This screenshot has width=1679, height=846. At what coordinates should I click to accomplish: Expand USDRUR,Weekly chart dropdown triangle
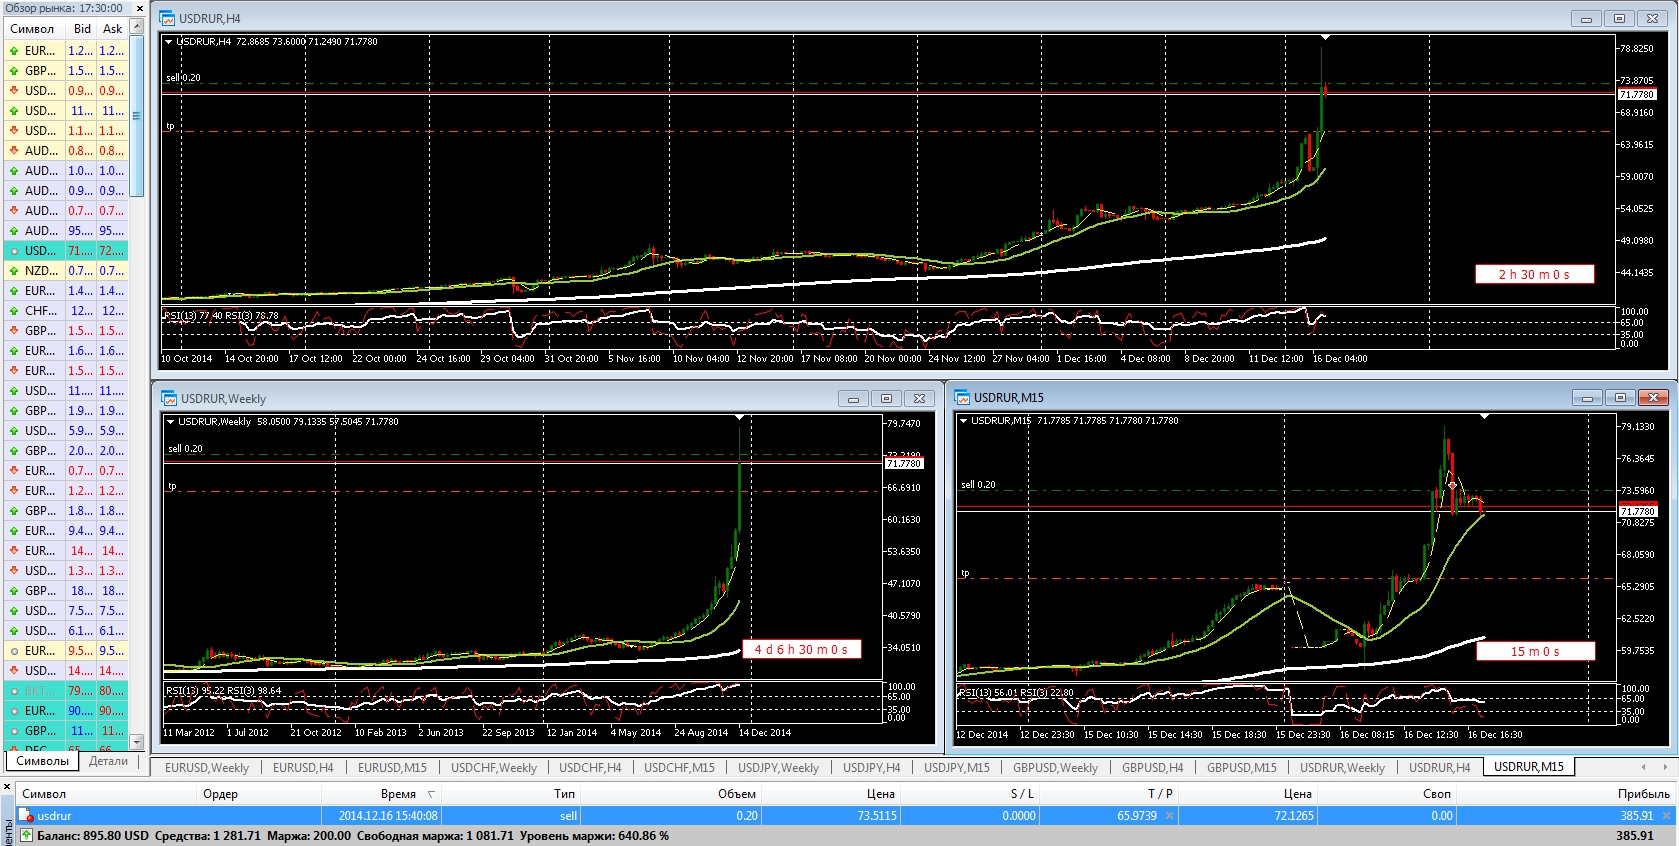coord(170,422)
